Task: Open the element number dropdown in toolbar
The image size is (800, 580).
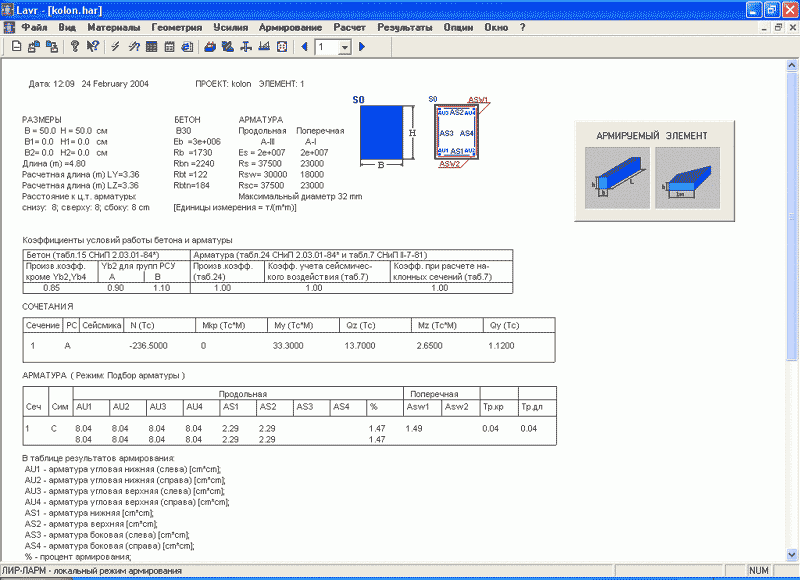Action: [344, 47]
